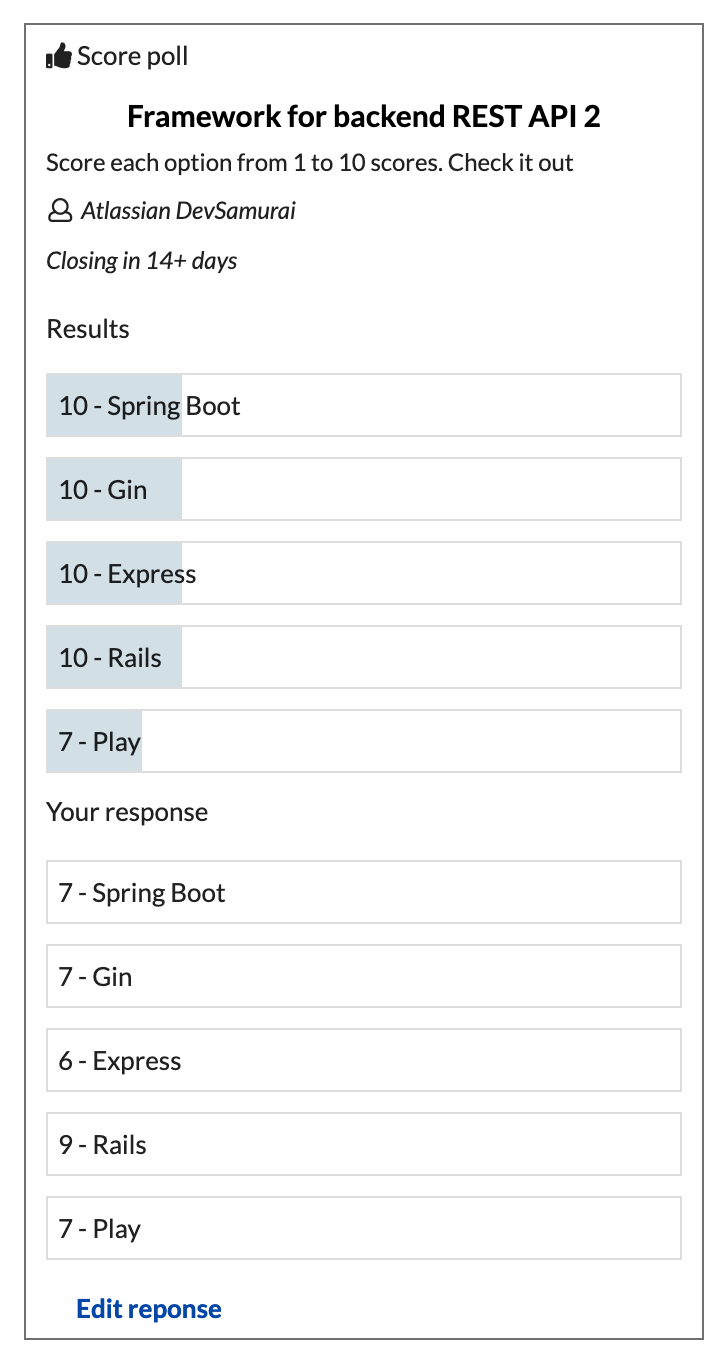
Task: Click the "10 - Rails" result bar
Action: [x=364, y=658]
